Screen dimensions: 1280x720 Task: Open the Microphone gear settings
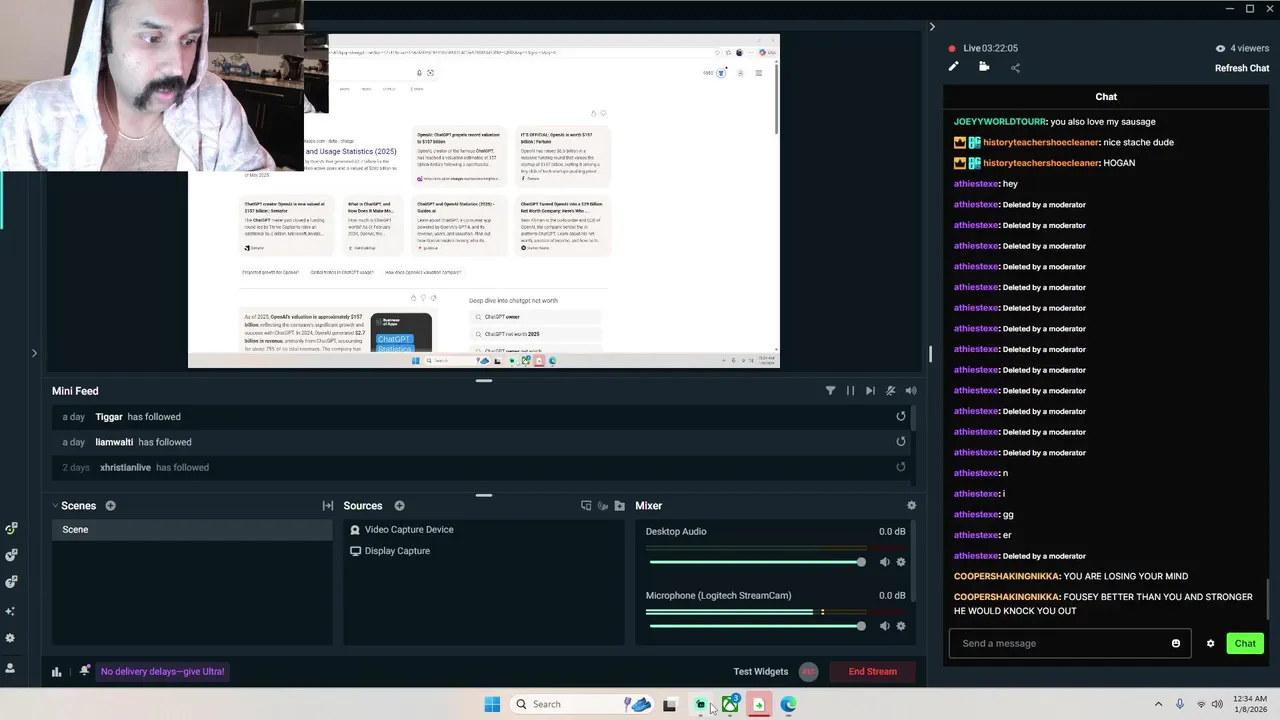click(901, 626)
